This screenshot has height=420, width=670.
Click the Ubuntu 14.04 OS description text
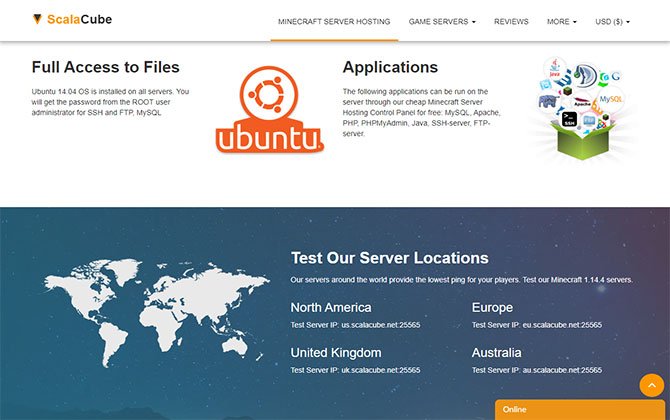pos(110,102)
